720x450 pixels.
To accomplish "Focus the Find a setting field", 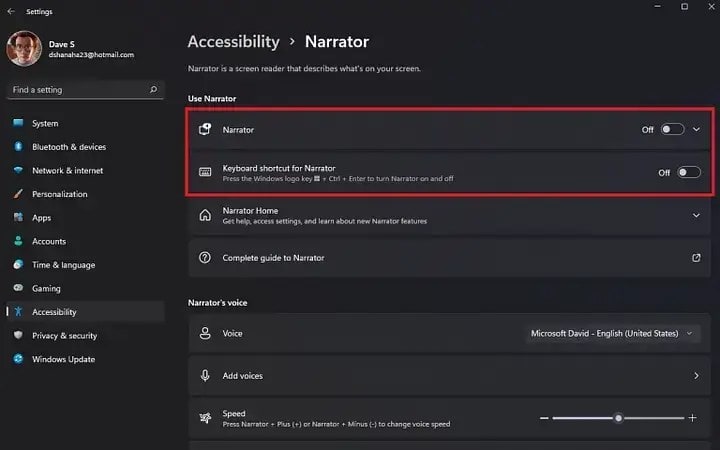I will click(x=85, y=90).
